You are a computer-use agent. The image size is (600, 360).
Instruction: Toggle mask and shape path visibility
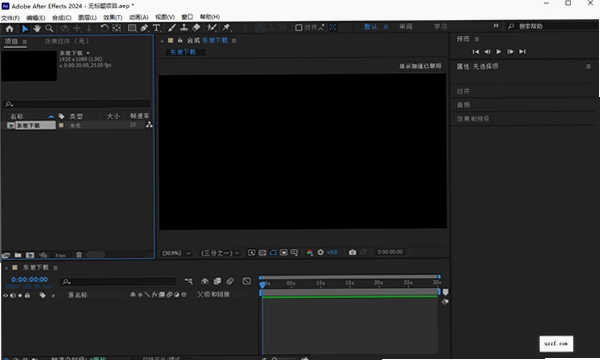(273, 252)
